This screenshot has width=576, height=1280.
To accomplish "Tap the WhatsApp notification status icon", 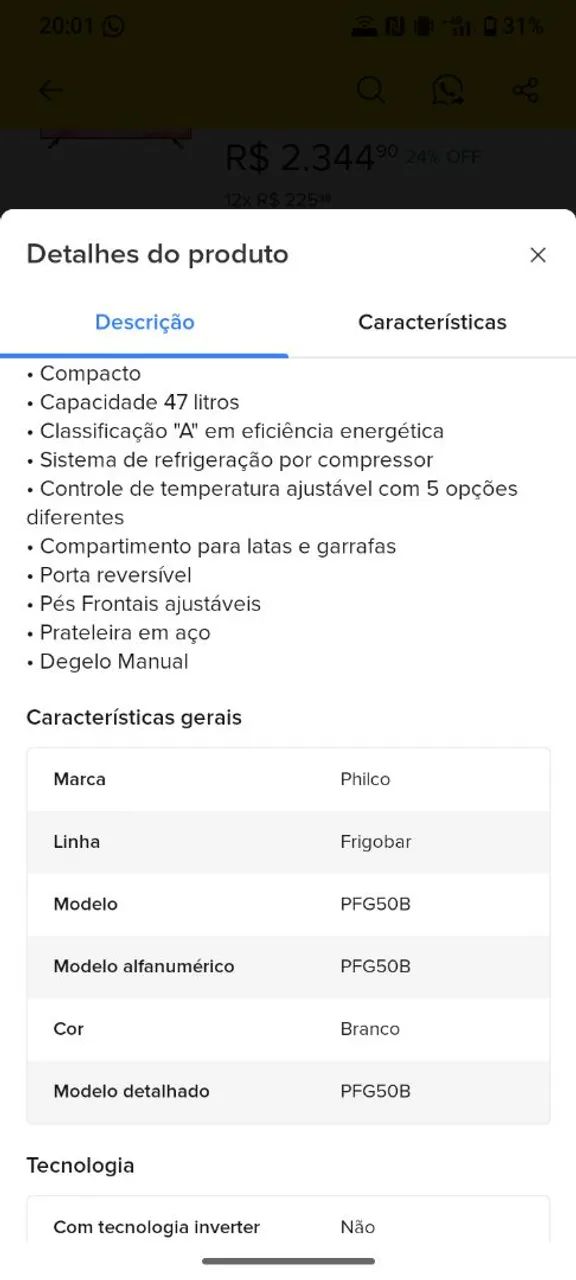I will tap(113, 26).
